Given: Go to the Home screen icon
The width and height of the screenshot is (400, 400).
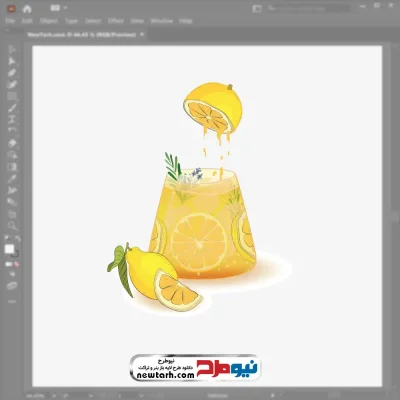Looking at the screenshot, I should point(27,9).
